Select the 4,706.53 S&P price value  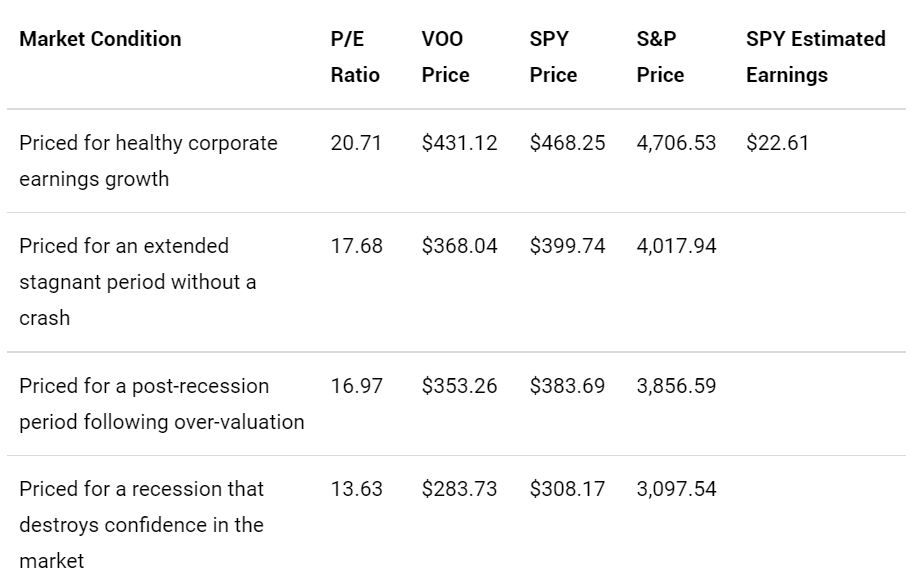tap(676, 143)
